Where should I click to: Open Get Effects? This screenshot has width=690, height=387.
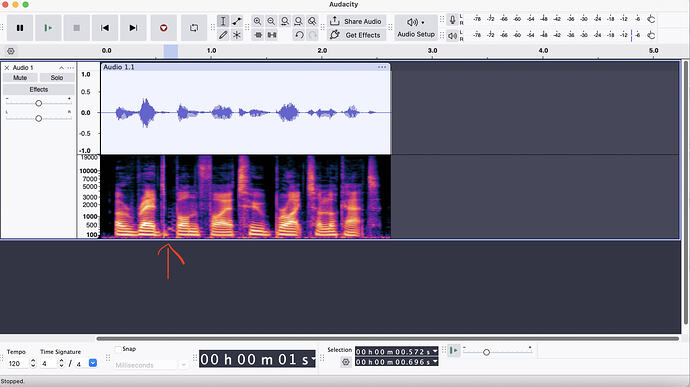click(x=356, y=35)
